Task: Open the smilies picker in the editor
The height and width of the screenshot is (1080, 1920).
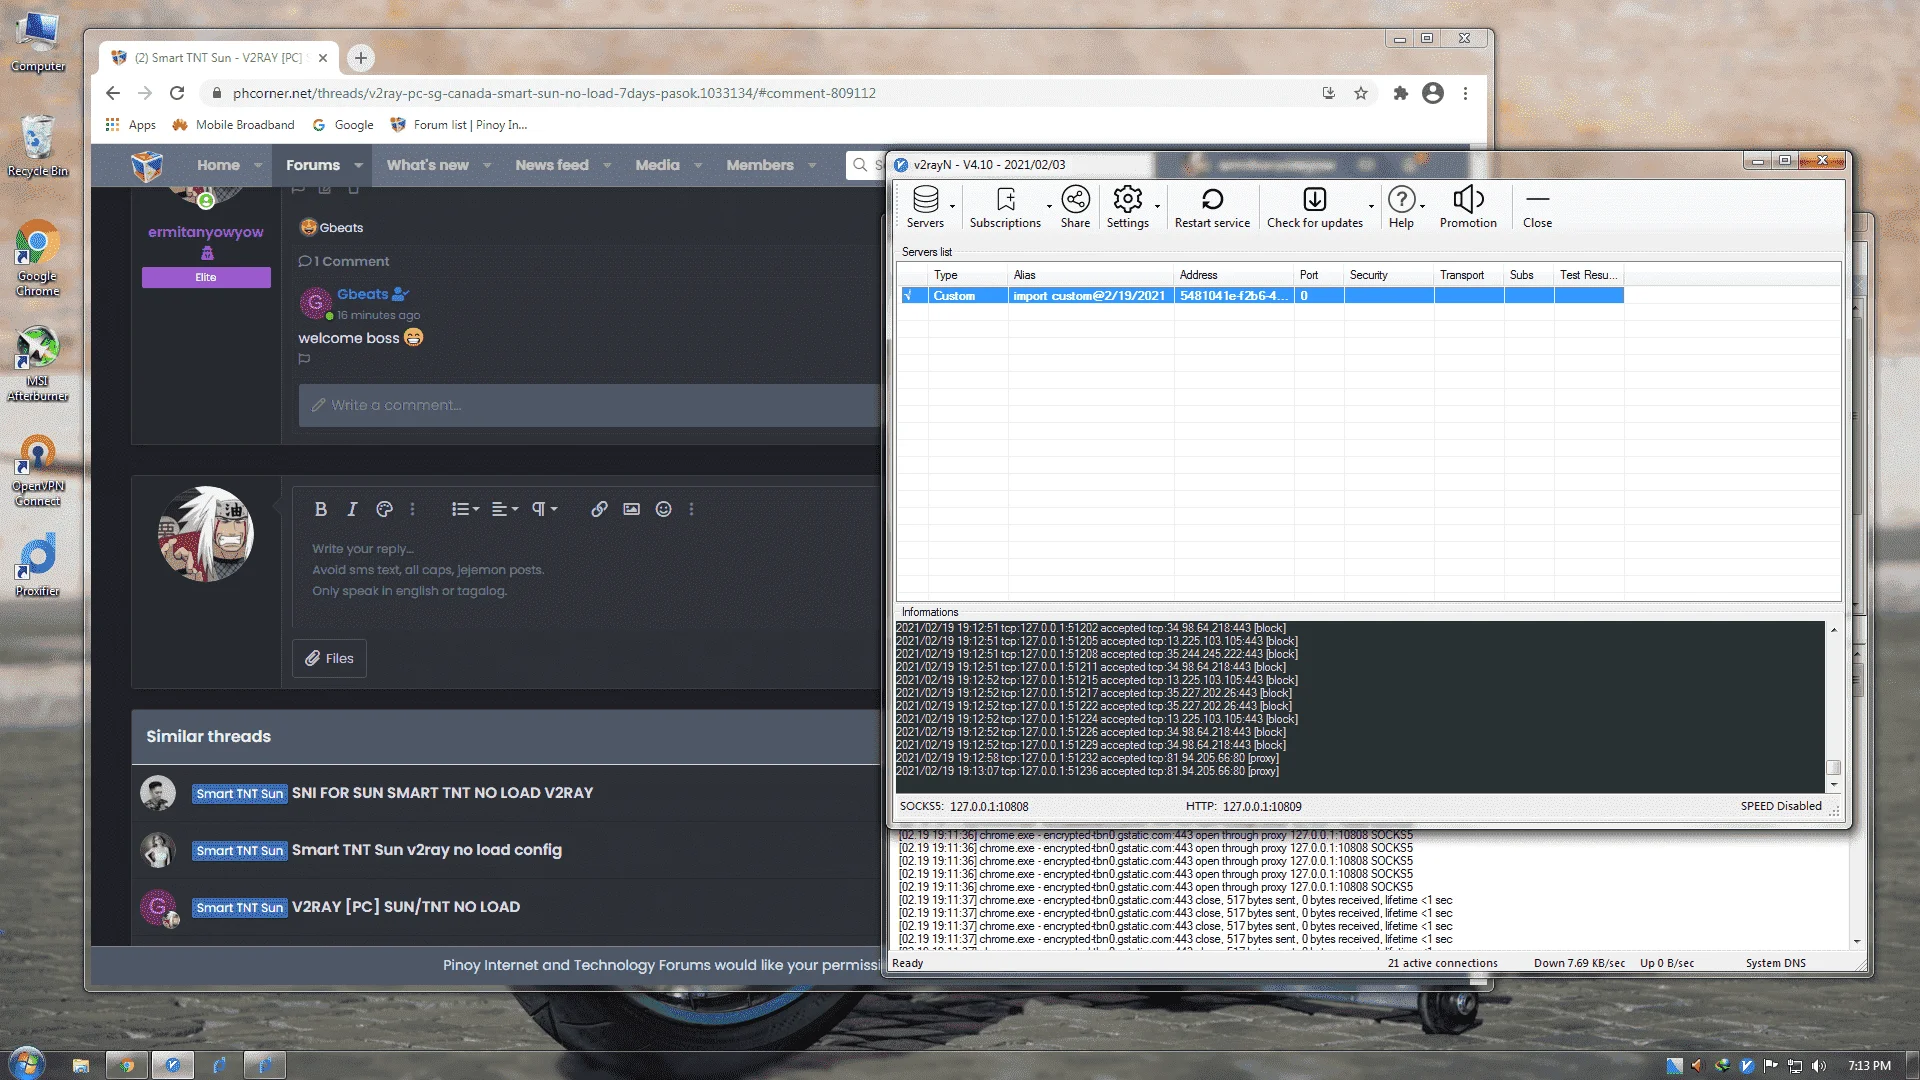Action: point(663,509)
